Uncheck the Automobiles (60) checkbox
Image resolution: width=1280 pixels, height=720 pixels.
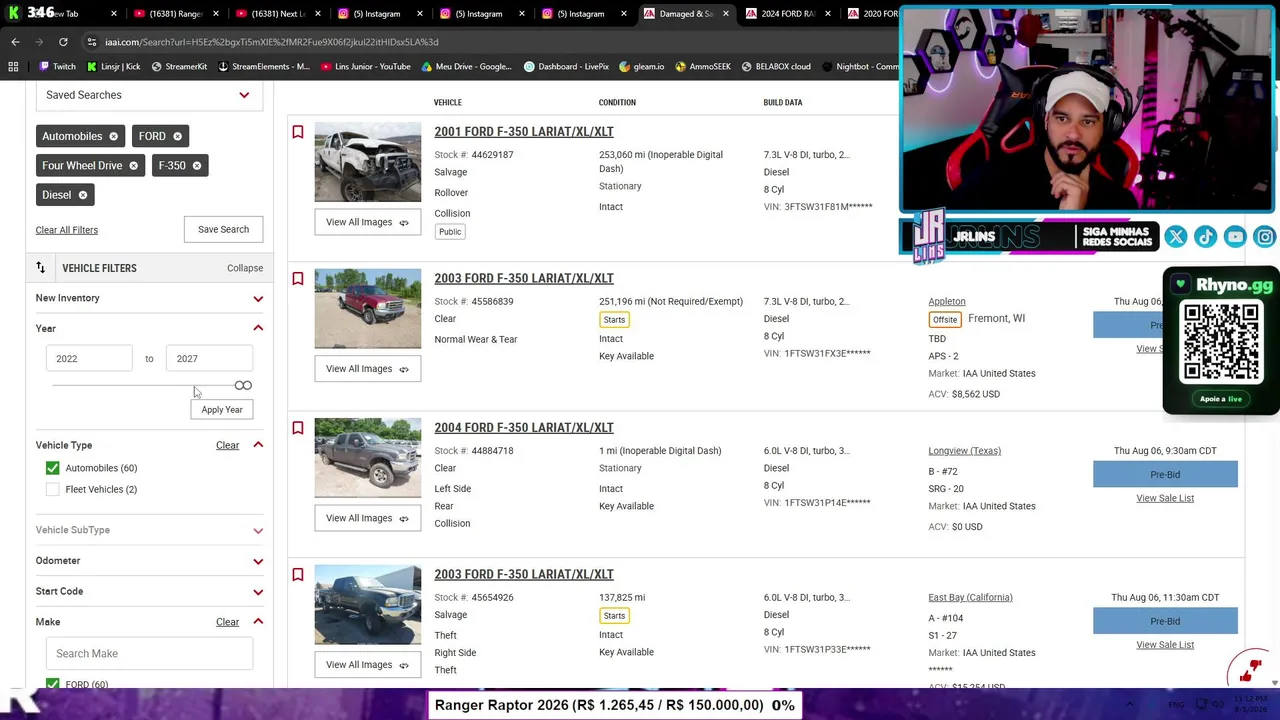pyautogui.click(x=52, y=468)
